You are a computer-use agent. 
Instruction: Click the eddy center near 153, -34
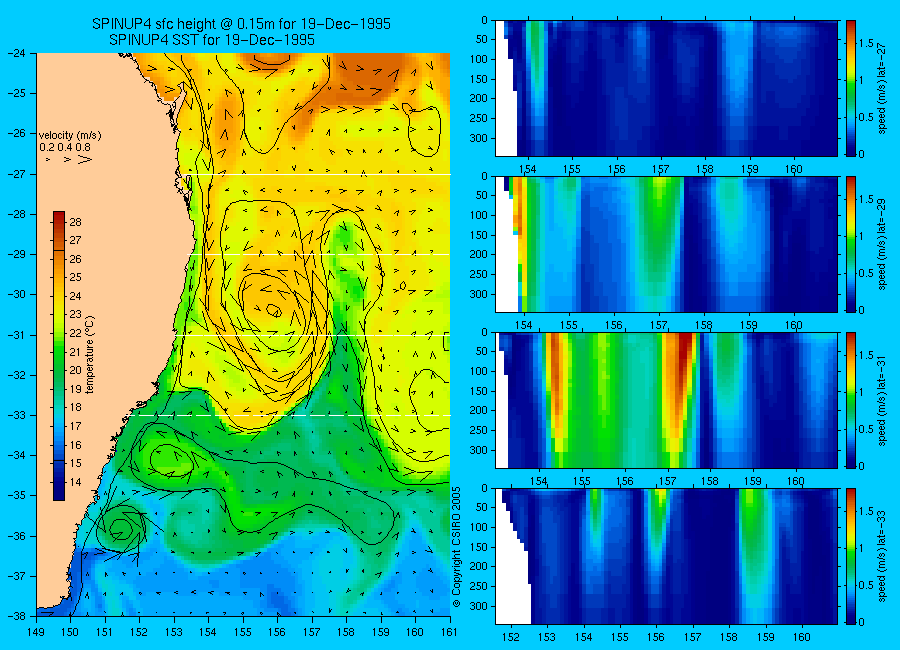pyautogui.click(x=170, y=459)
